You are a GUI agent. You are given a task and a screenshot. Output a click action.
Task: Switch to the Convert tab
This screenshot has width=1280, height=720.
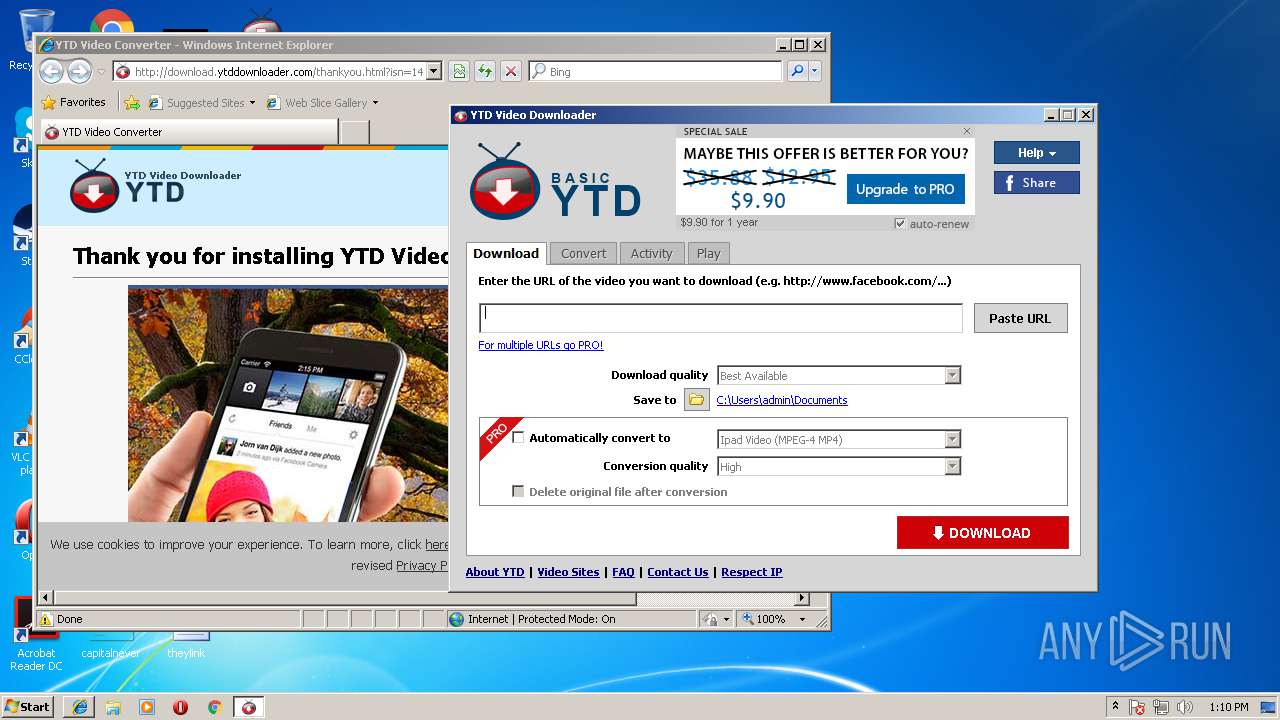pos(583,253)
